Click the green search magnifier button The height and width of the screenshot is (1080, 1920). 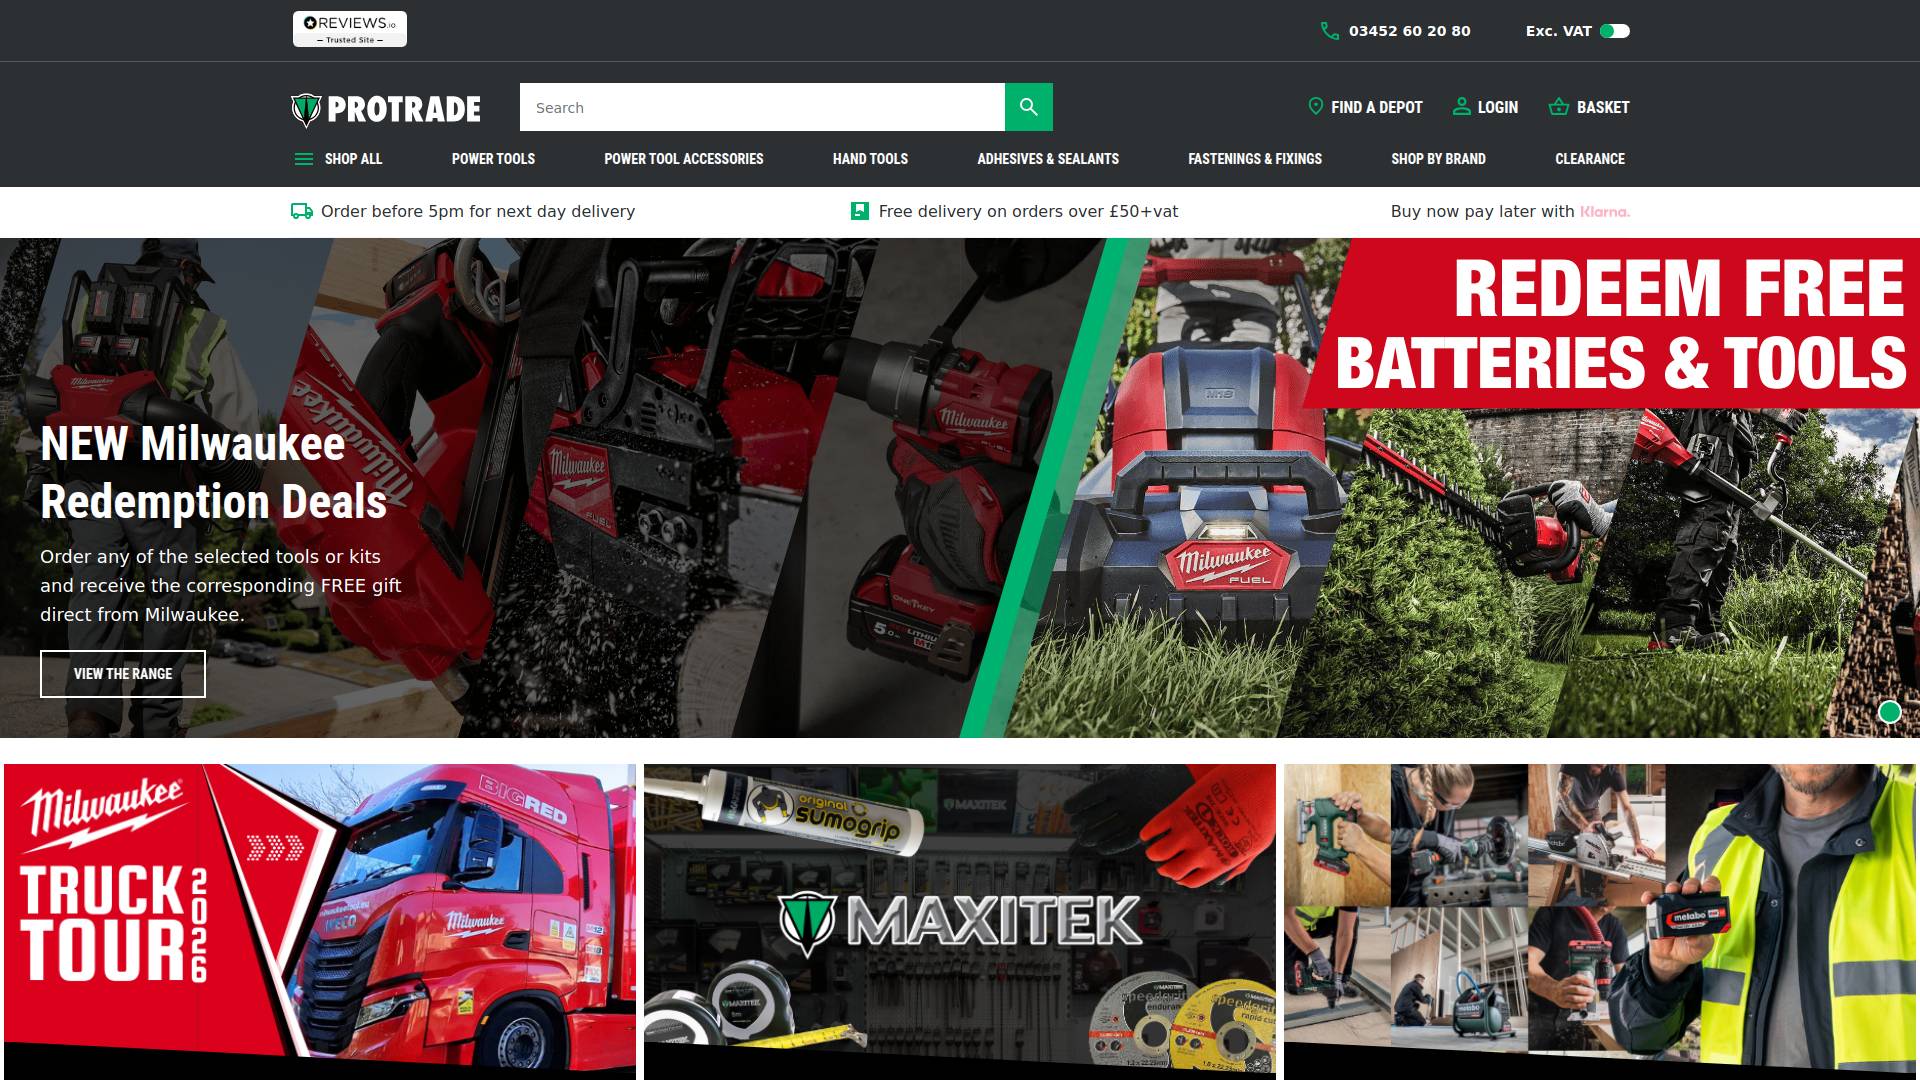tap(1028, 107)
